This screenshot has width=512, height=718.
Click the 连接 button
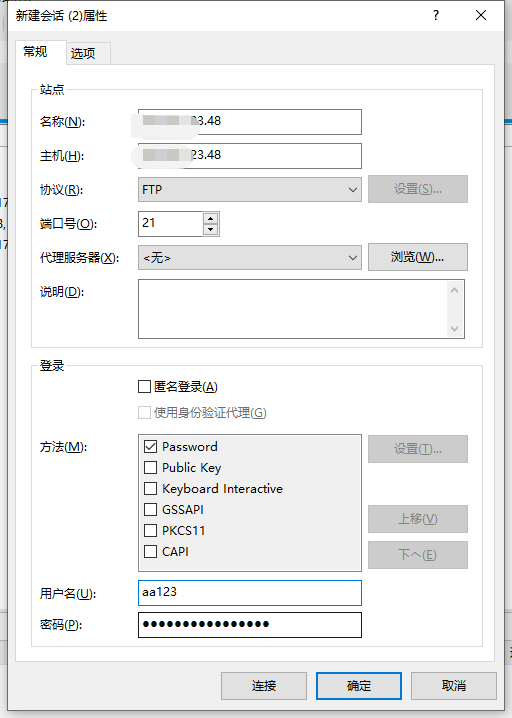(x=264, y=685)
